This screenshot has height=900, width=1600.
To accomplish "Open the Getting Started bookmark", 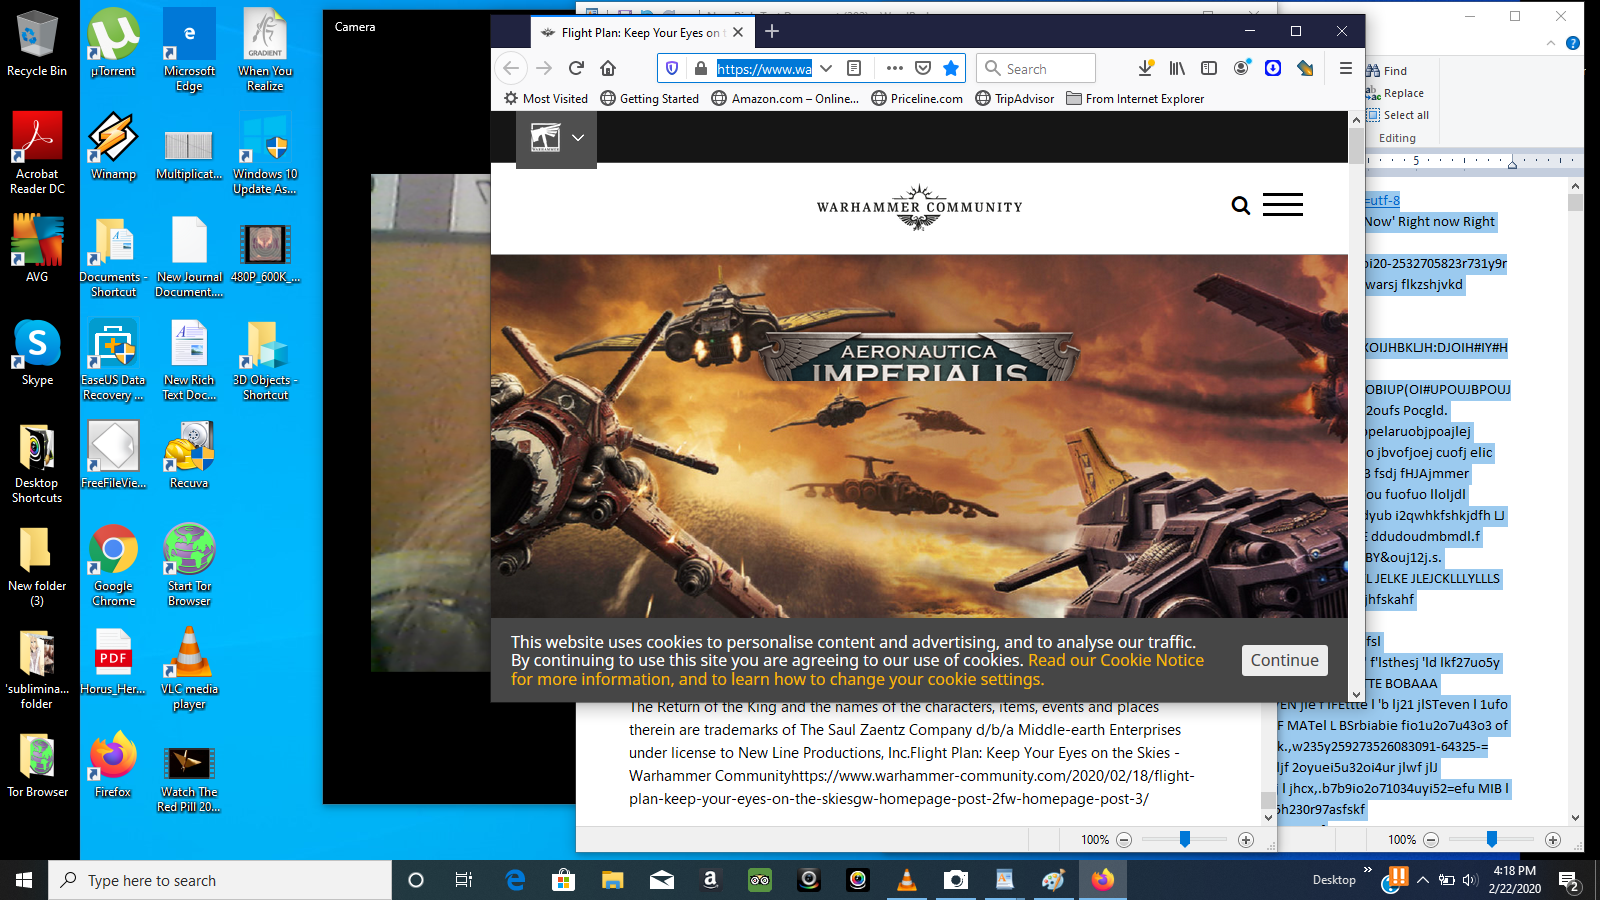I will [650, 98].
